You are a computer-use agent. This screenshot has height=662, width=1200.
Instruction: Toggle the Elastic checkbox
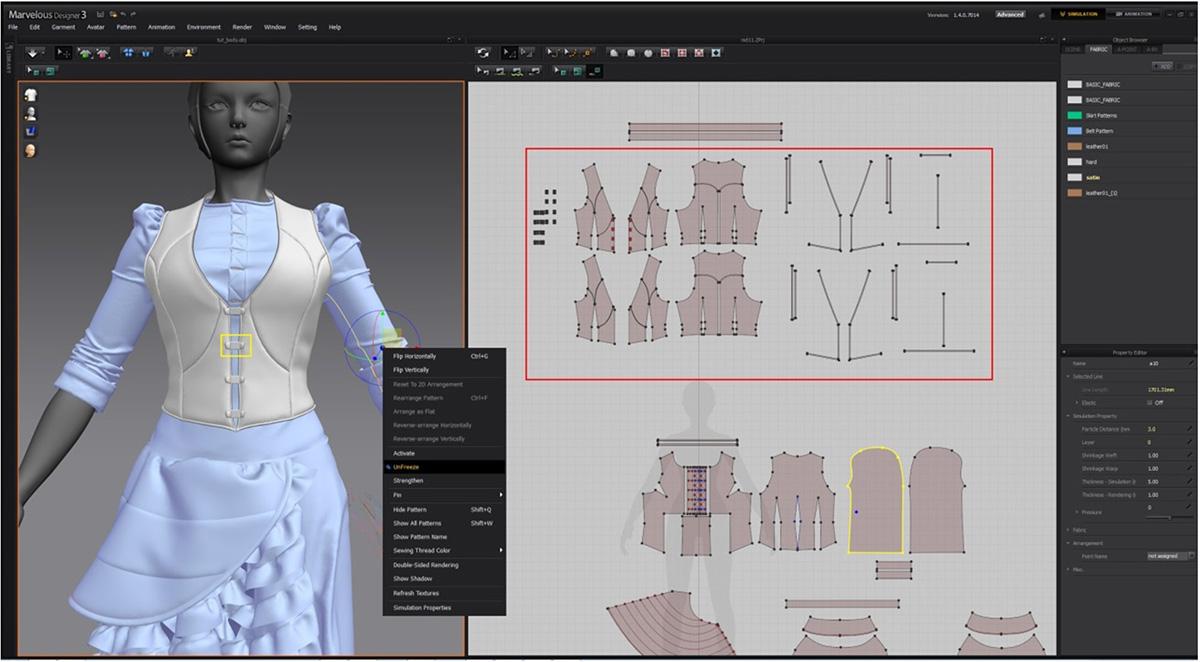pos(1149,402)
